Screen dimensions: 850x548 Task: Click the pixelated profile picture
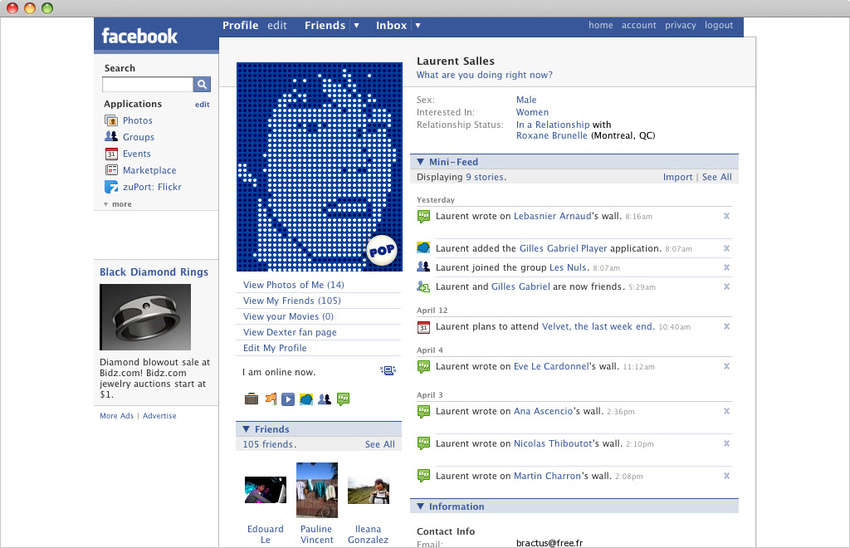319,166
